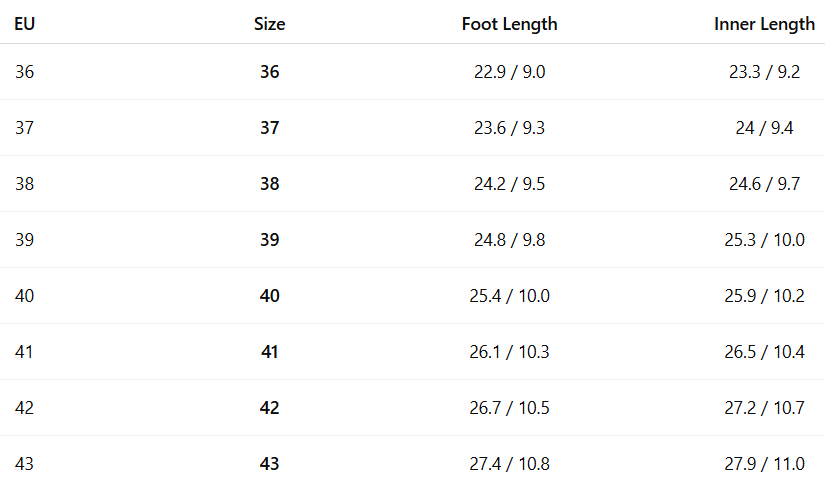Select bold size 40 cell
Viewport: 825px width, 482px height.
[269, 296]
